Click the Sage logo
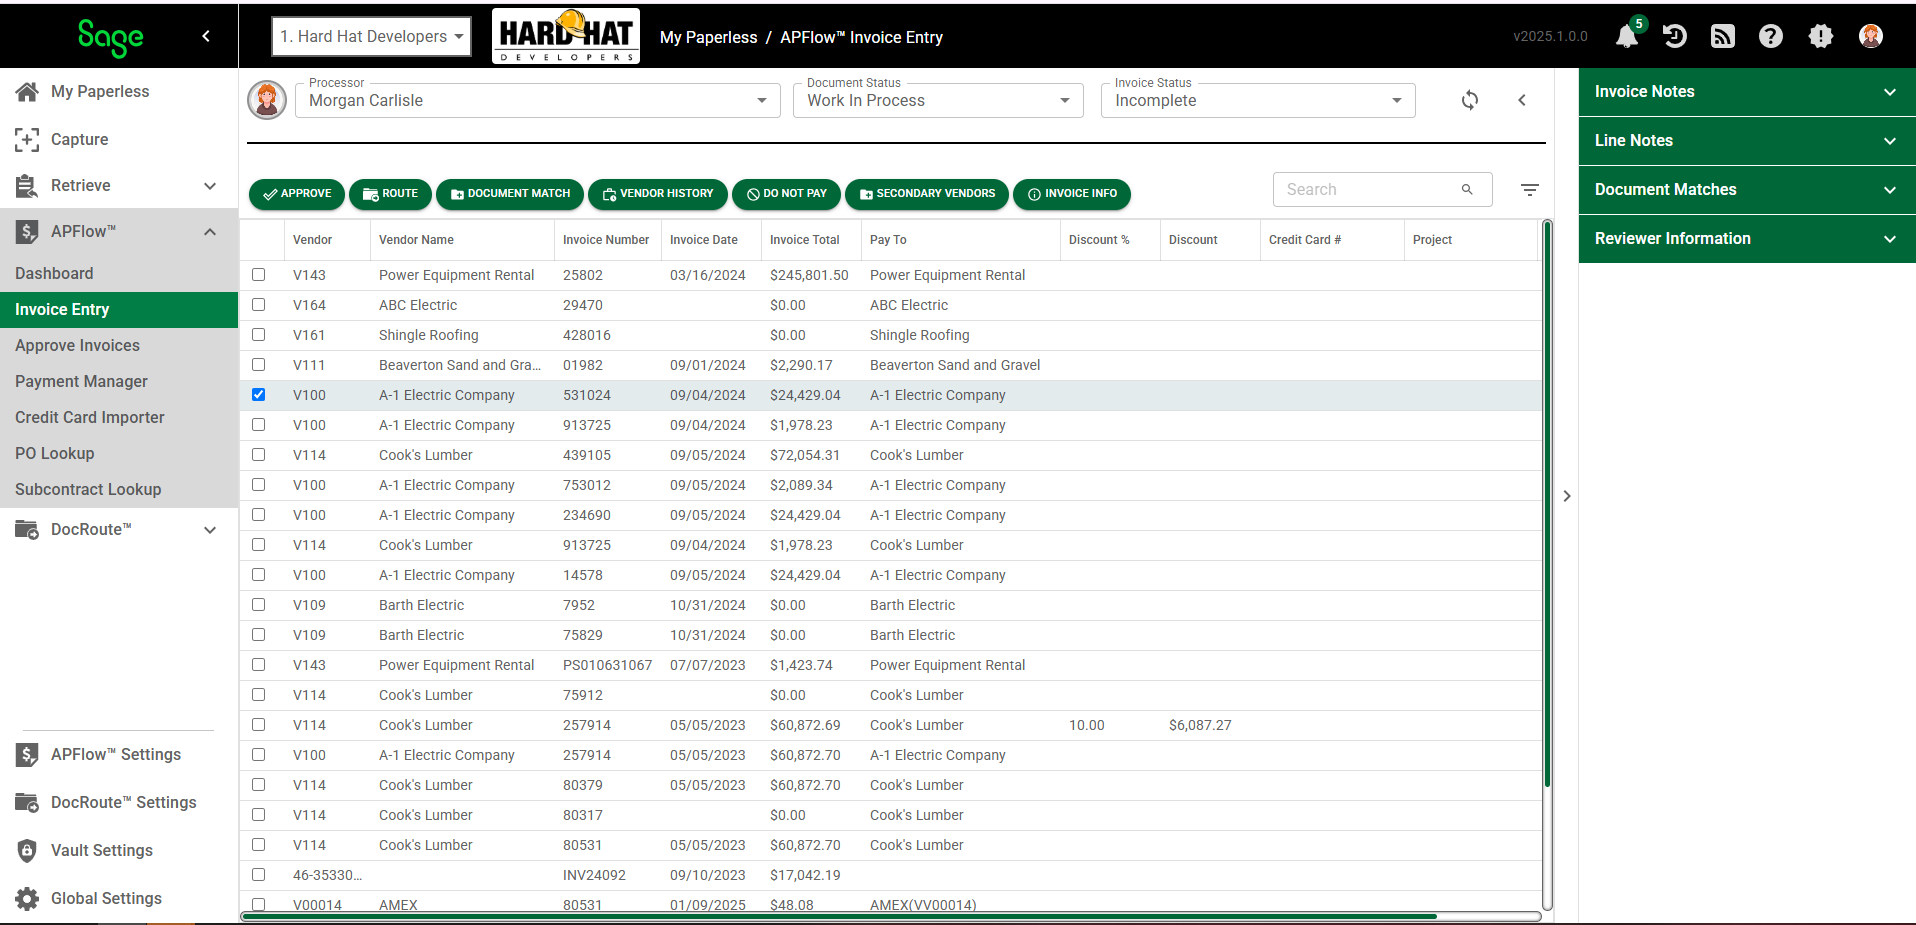Viewport: 1916px width, 925px height. pyautogui.click(x=111, y=37)
